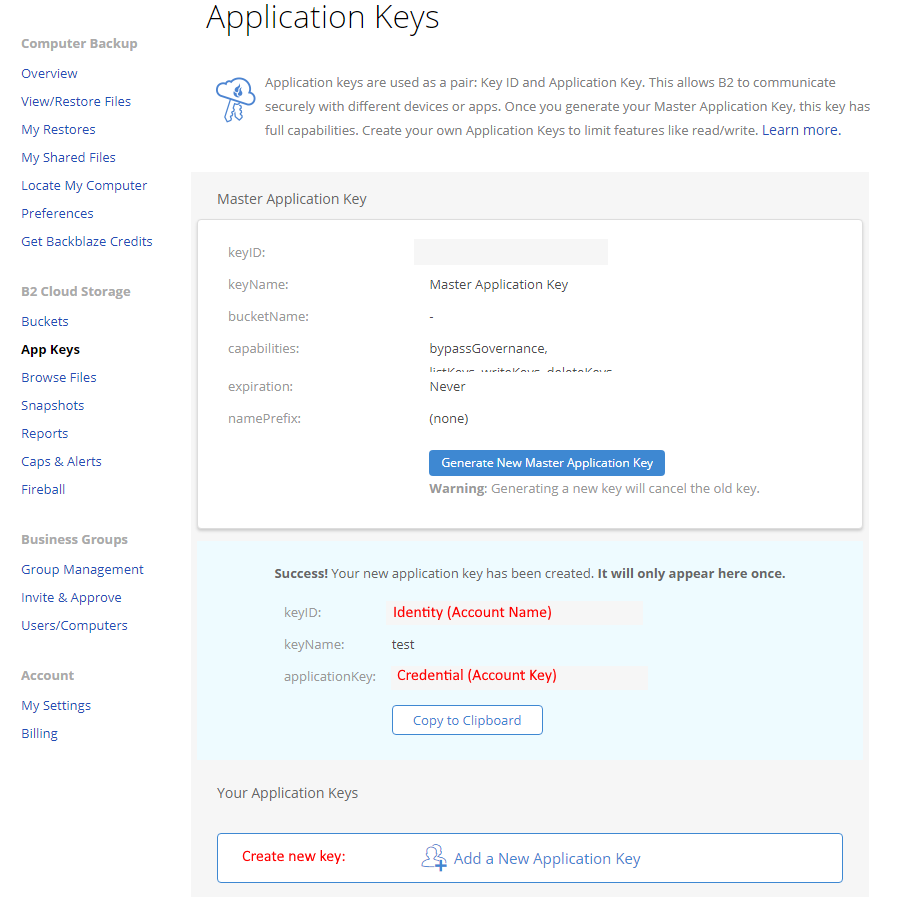The width and height of the screenshot is (900, 897).
Task: Open Billing page
Action: click(x=40, y=733)
